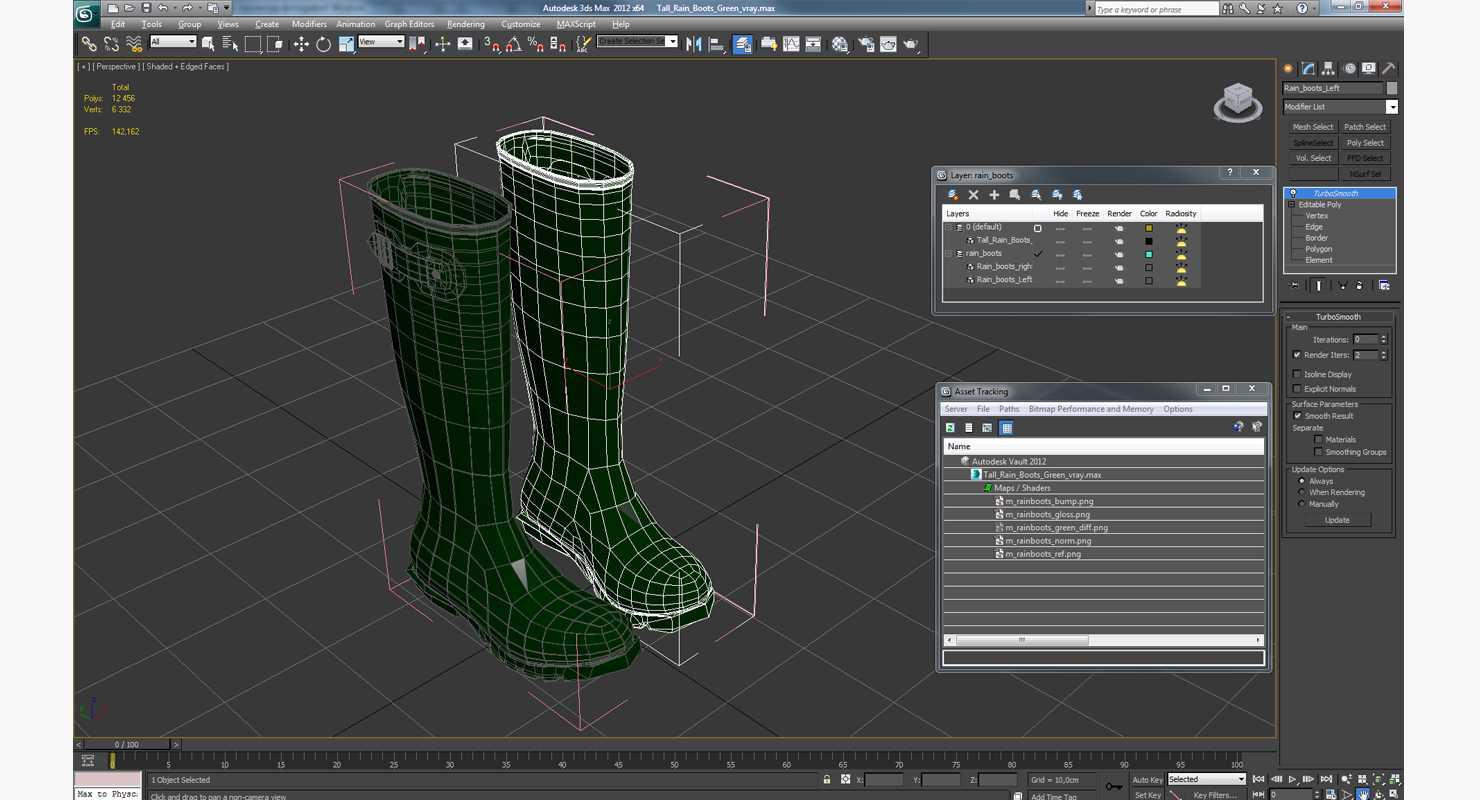Add selected objects to layer with plus icon

point(994,195)
